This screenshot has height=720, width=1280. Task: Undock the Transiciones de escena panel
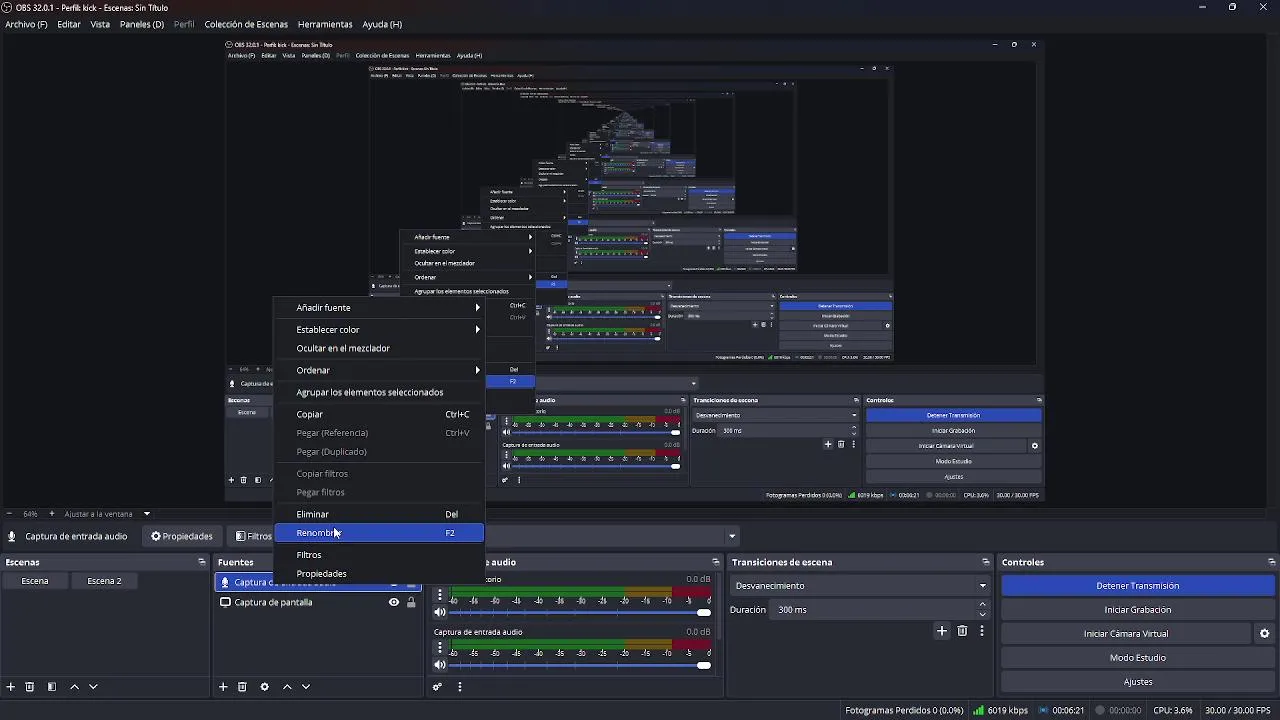tap(986, 562)
